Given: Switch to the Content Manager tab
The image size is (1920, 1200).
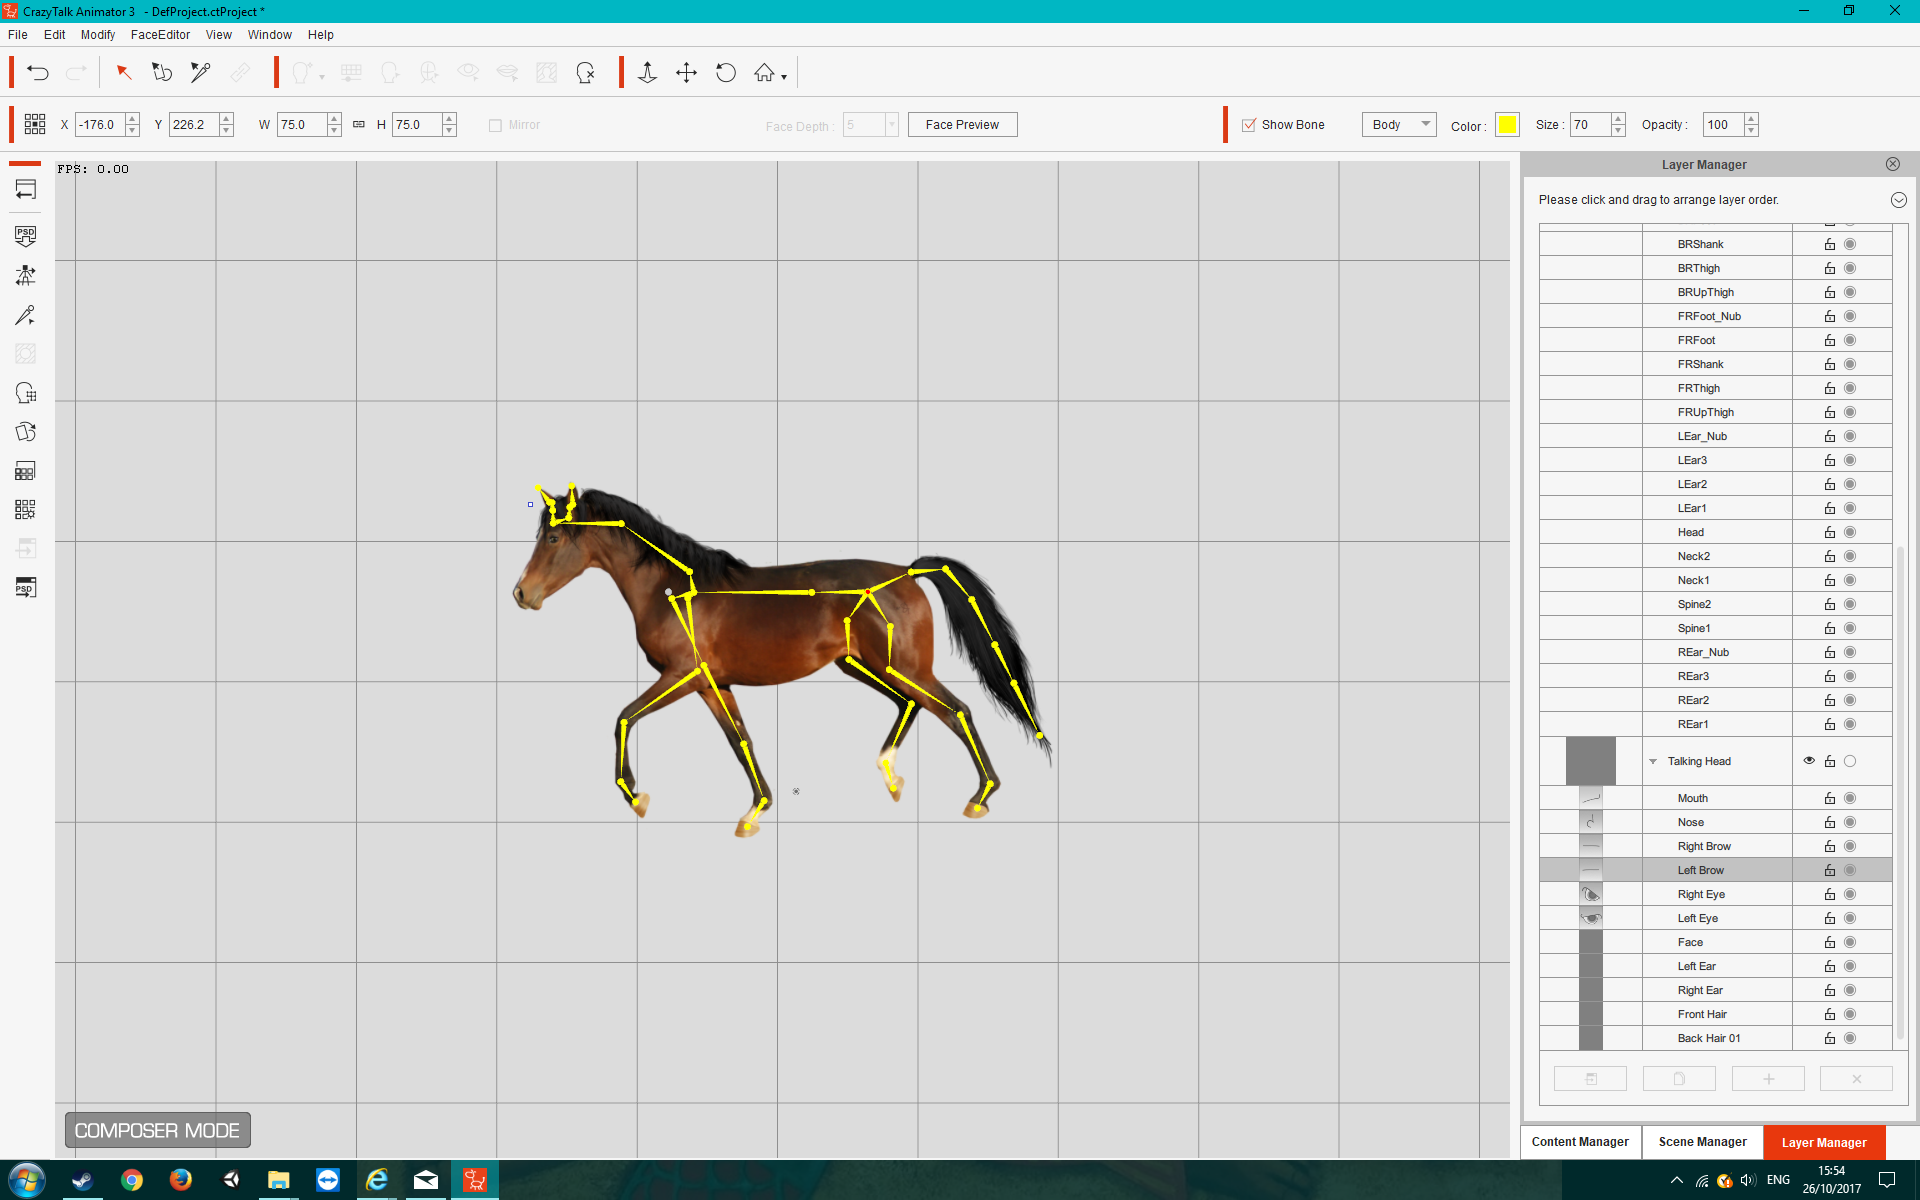Looking at the screenshot, I should pos(1580,1142).
